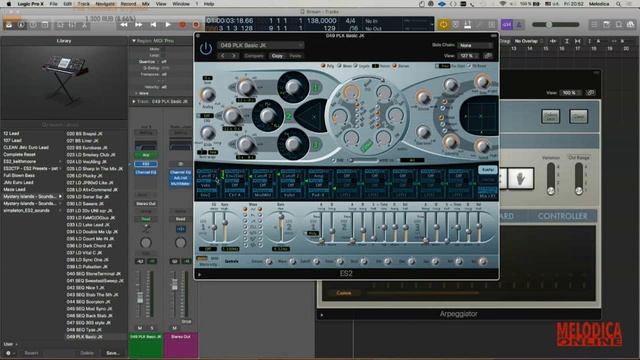Toggle the yellow Cycle mode button
The height and width of the screenshot is (360, 640).
coord(443,25)
